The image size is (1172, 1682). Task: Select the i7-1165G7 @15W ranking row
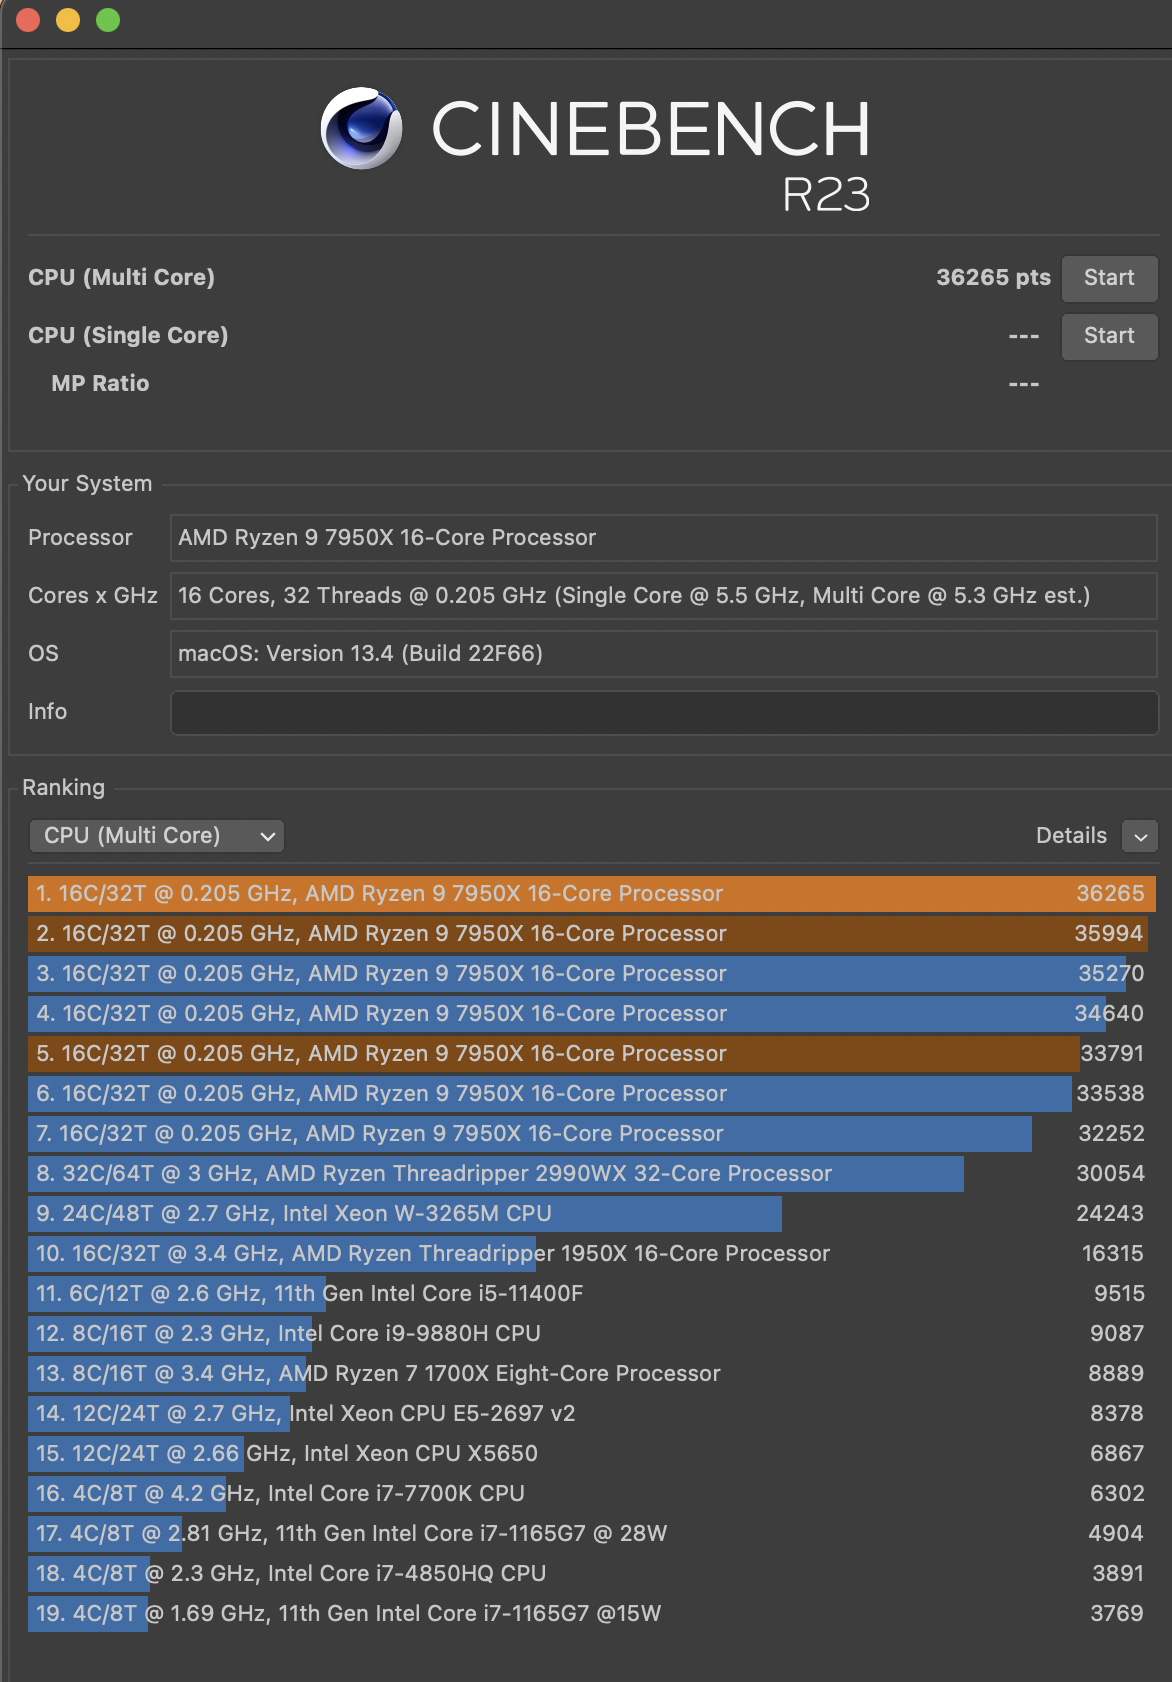pyautogui.click(x=592, y=1614)
